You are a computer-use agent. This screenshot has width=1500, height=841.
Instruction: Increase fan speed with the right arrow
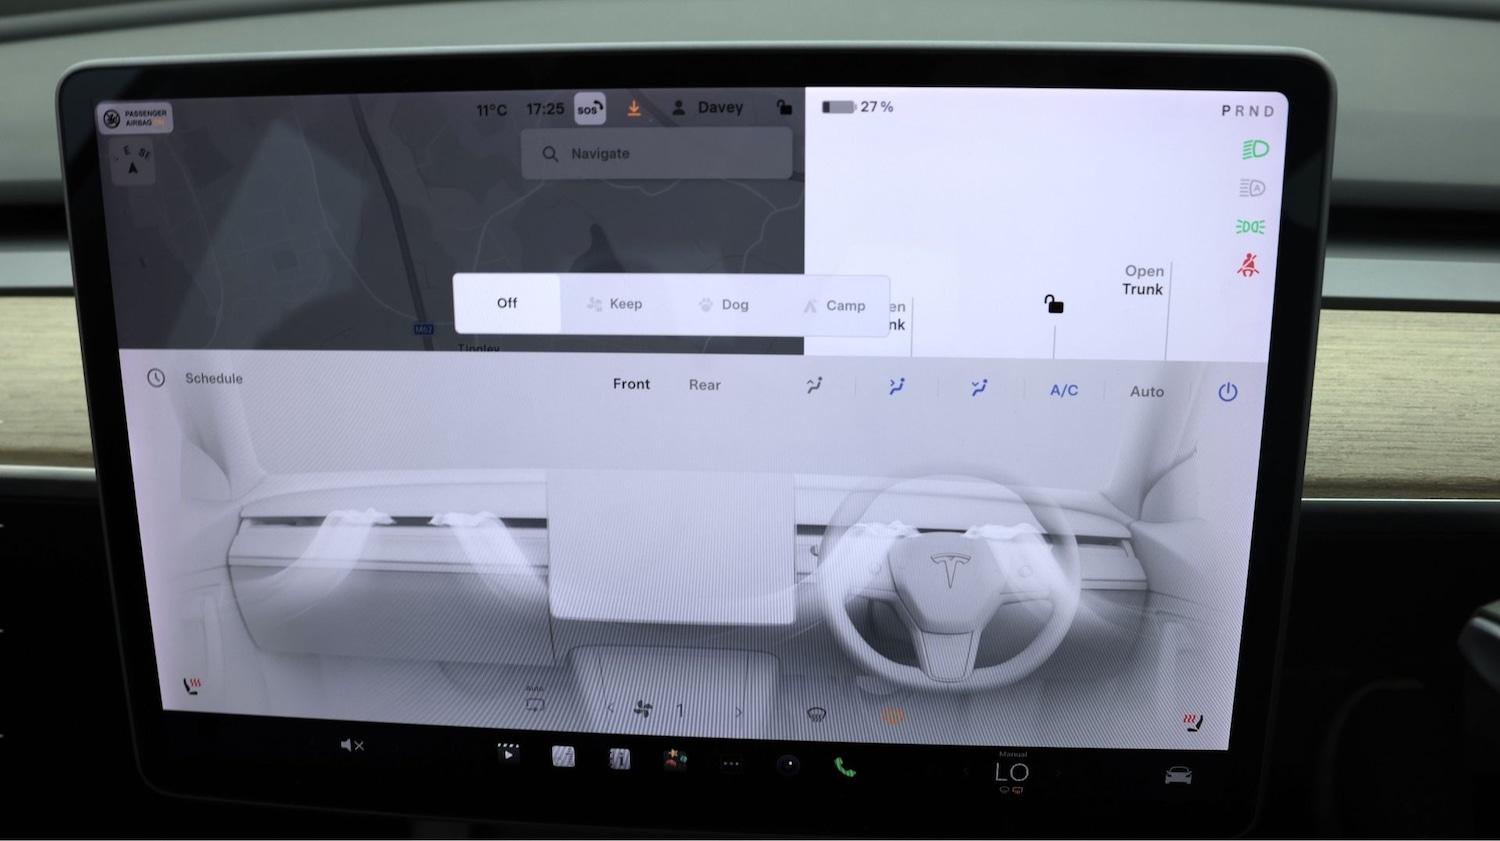pos(738,710)
